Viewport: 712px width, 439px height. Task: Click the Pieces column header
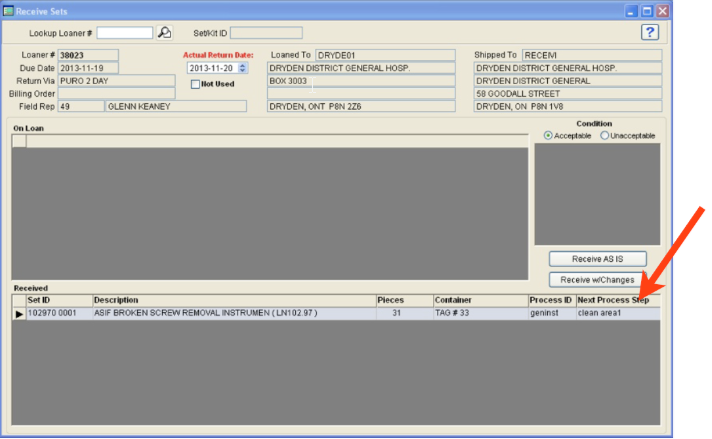403,300
